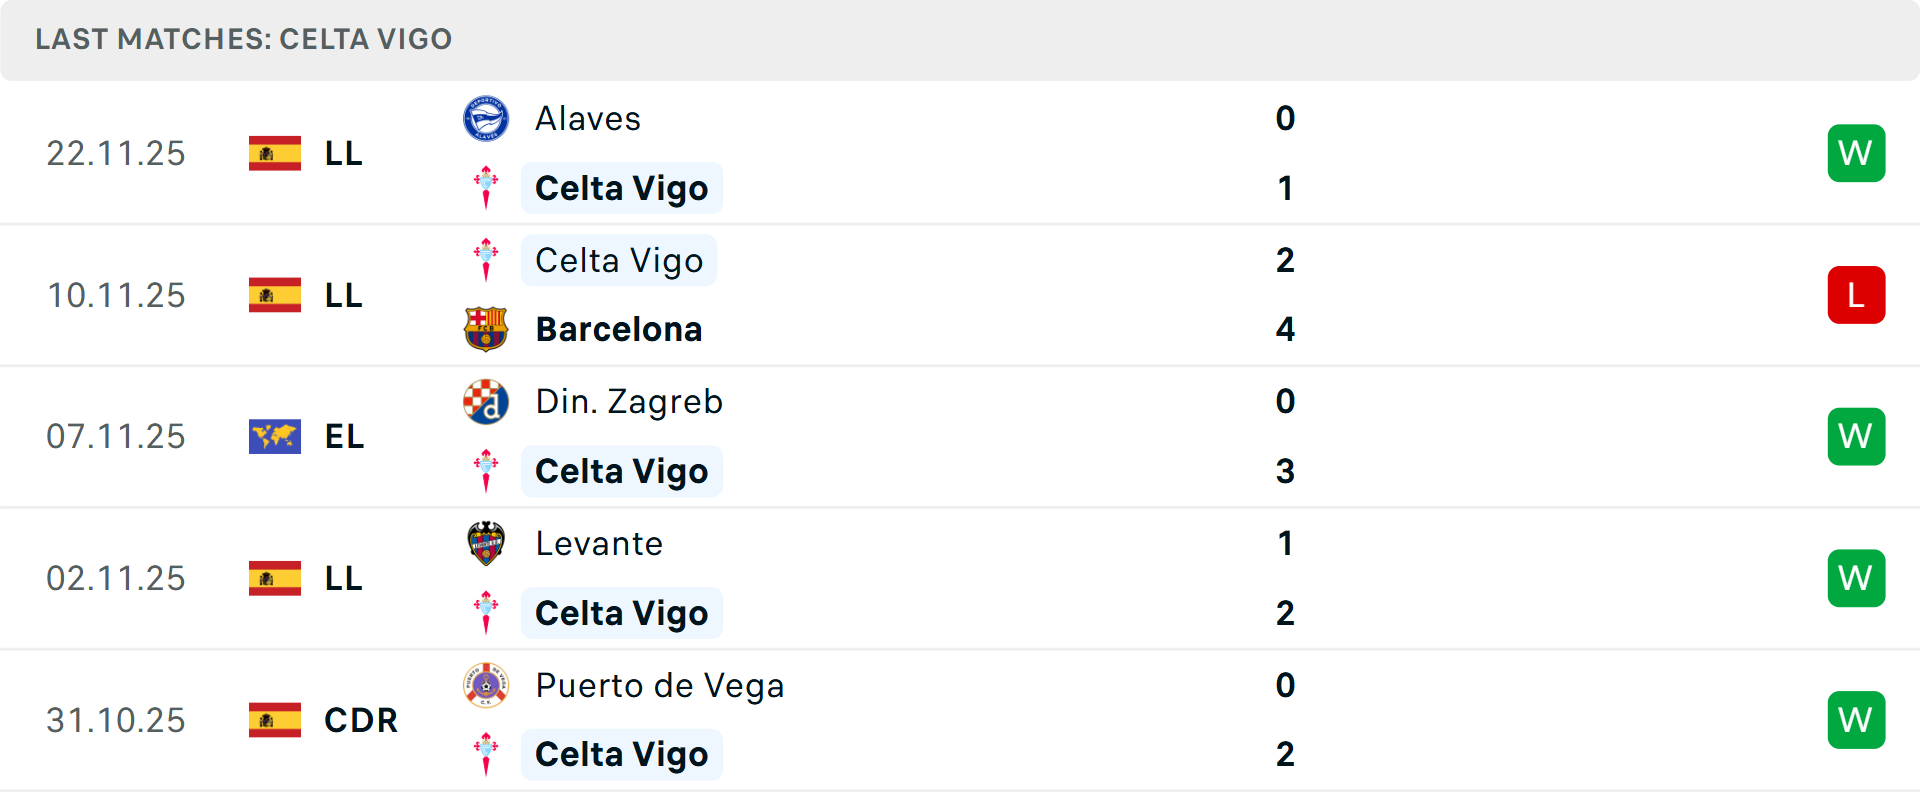
Task: Click the Spain flag beside the 22.11.25 match
Action: (275, 153)
